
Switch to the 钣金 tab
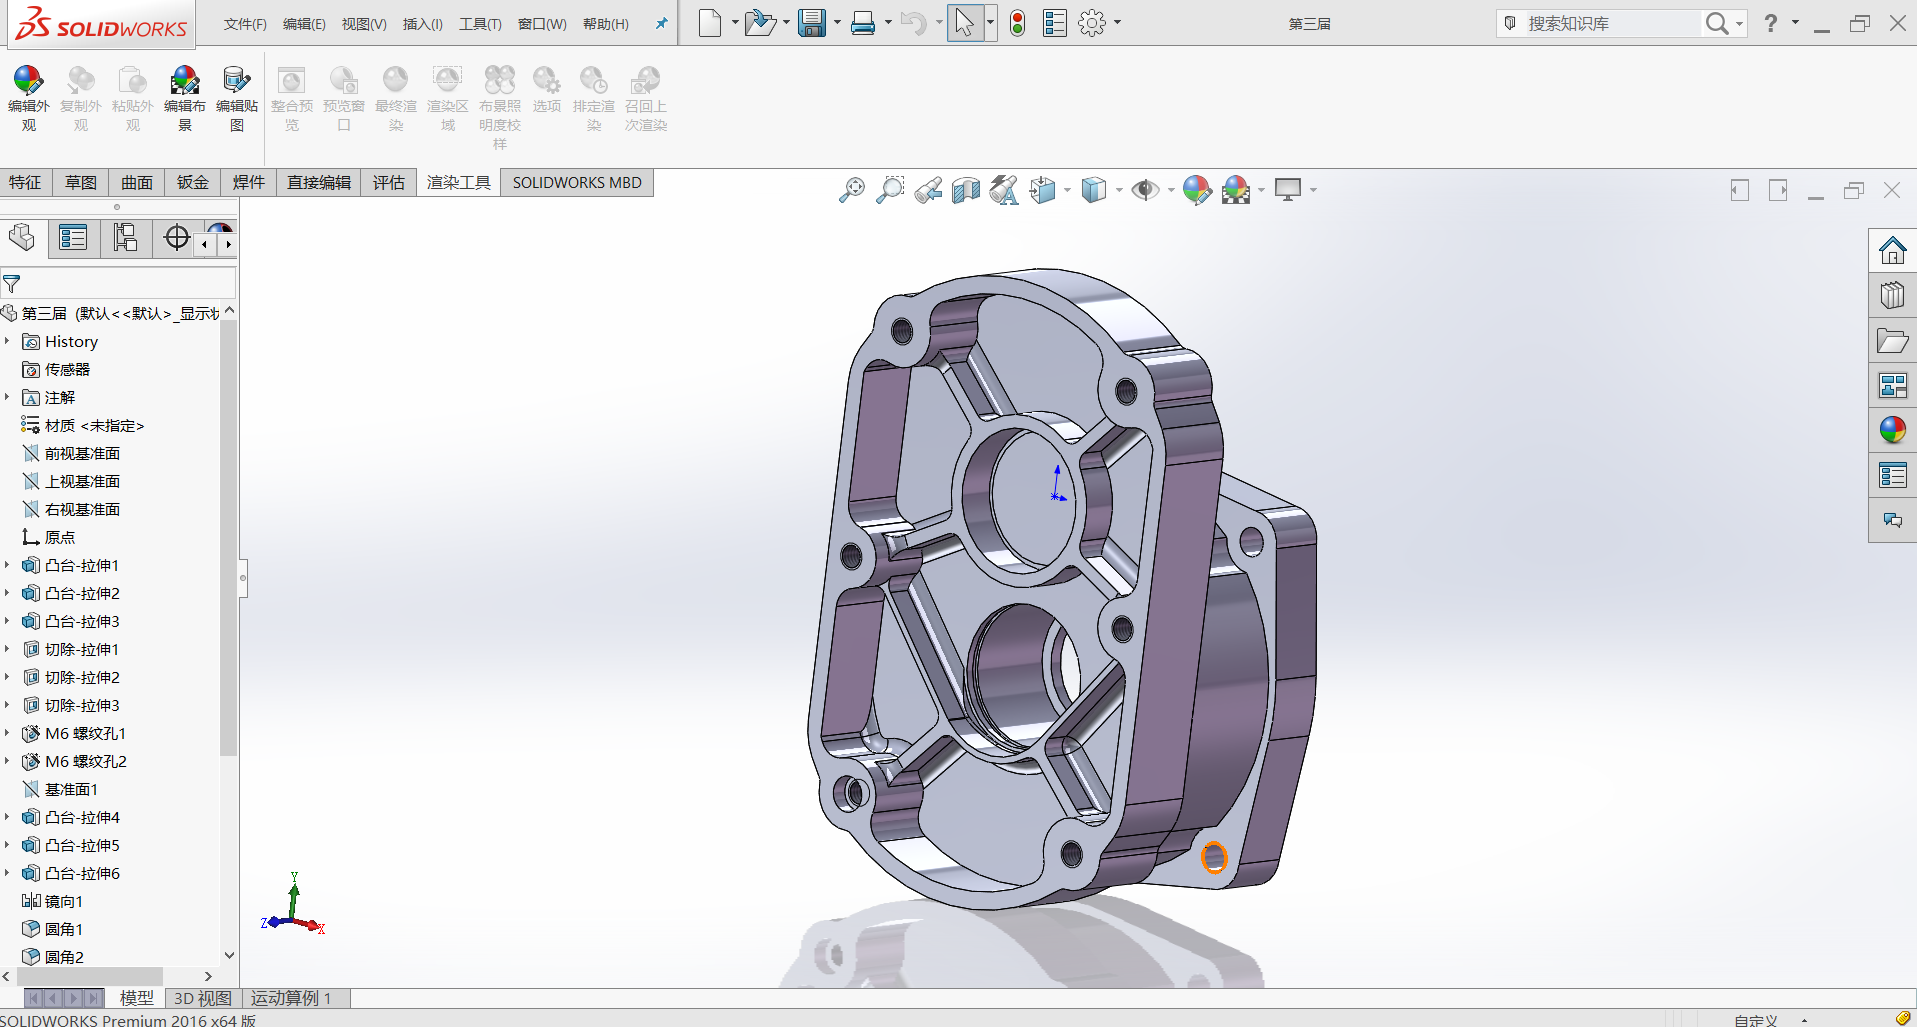click(193, 182)
